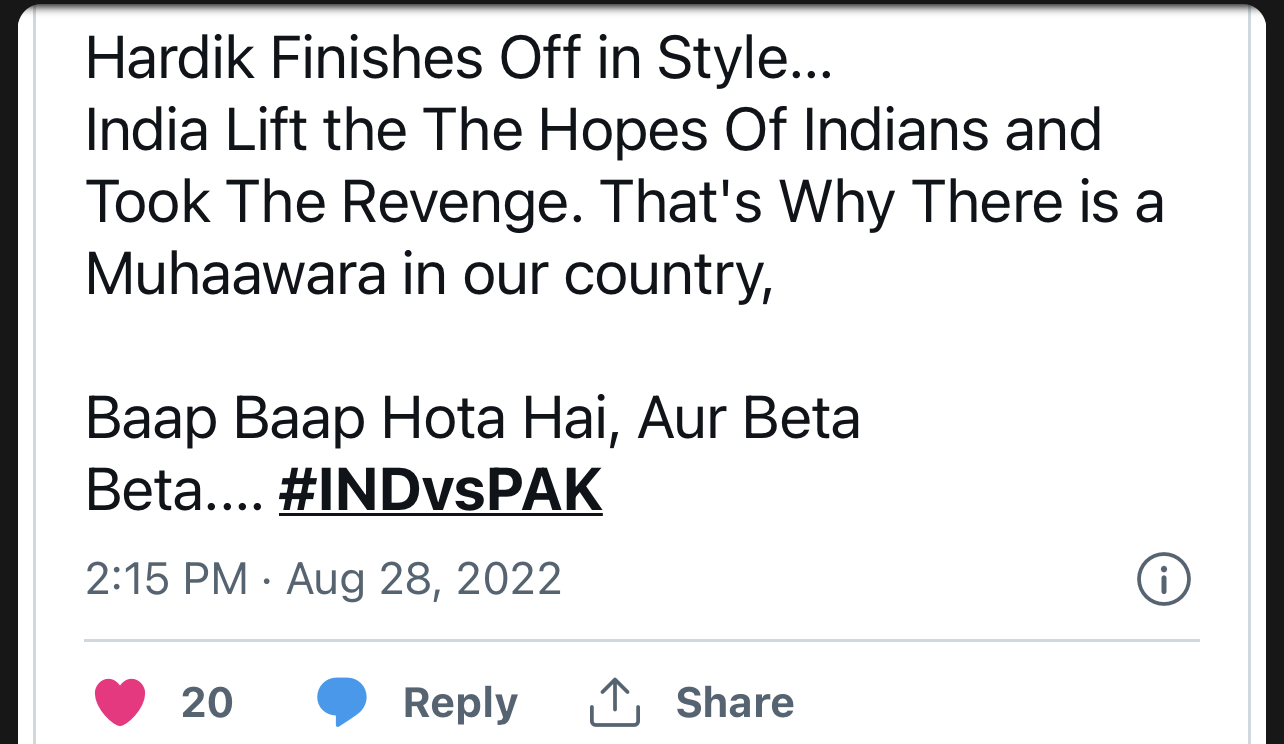The image size is (1284, 744).
Task: Like the tweet with the heart icon
Action: click(120, 702)
